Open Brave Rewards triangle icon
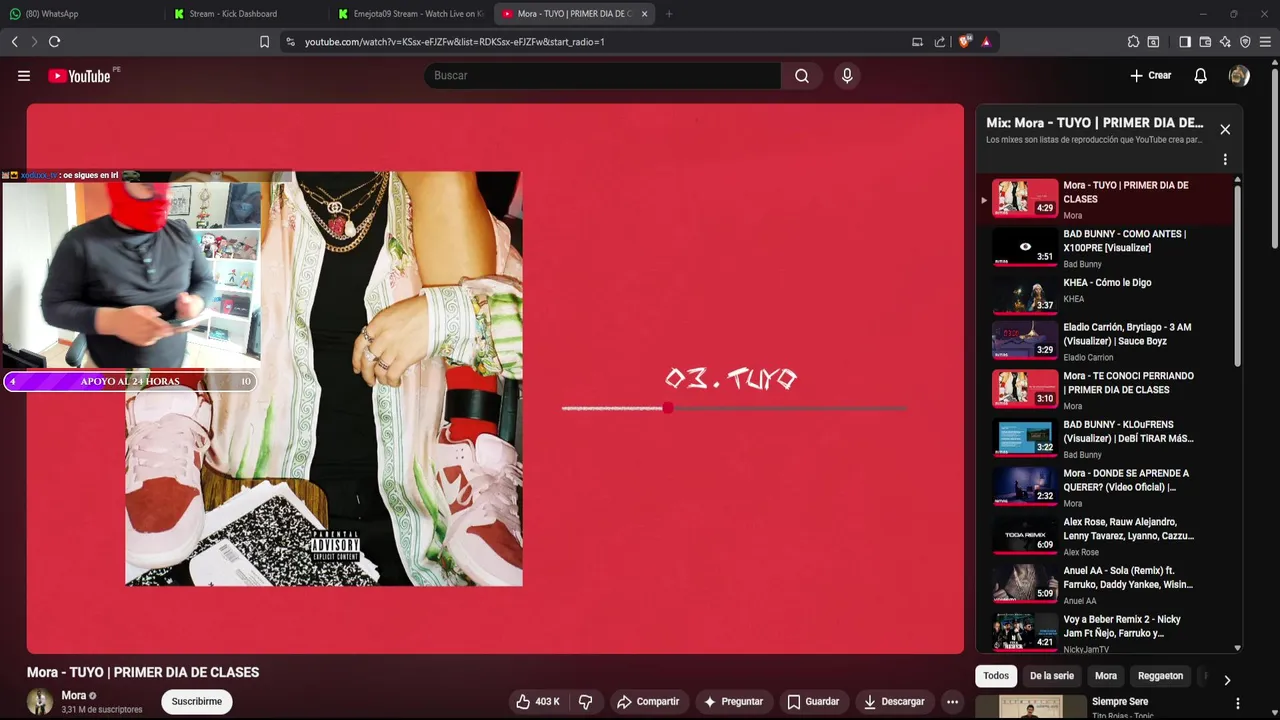 coord(986,42)
